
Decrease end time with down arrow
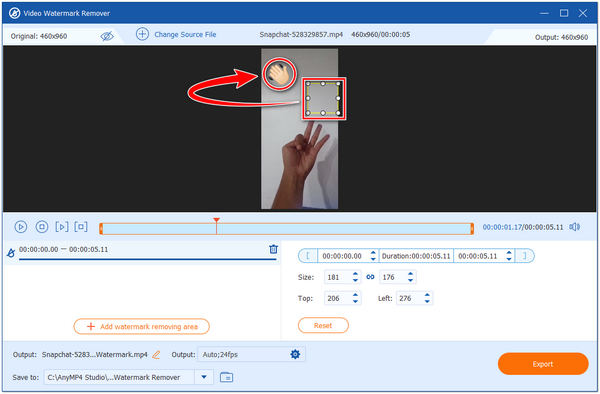pos(509,259)
